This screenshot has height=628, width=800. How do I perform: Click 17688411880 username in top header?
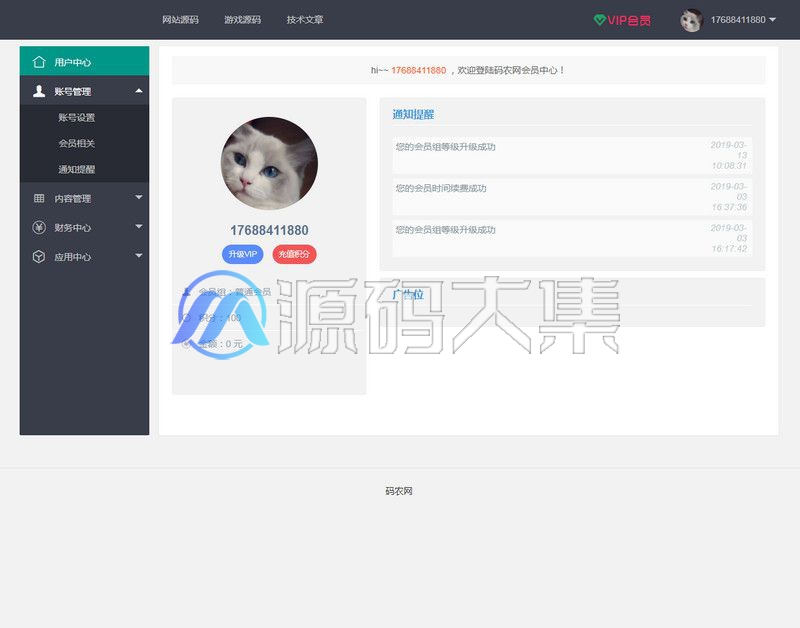(x=738, y=20)
